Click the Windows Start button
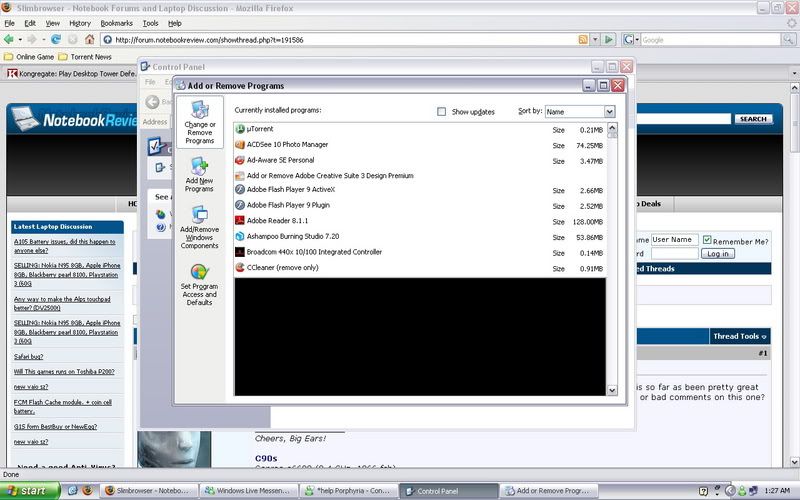 pyautogui.click(x=30, y=491)
